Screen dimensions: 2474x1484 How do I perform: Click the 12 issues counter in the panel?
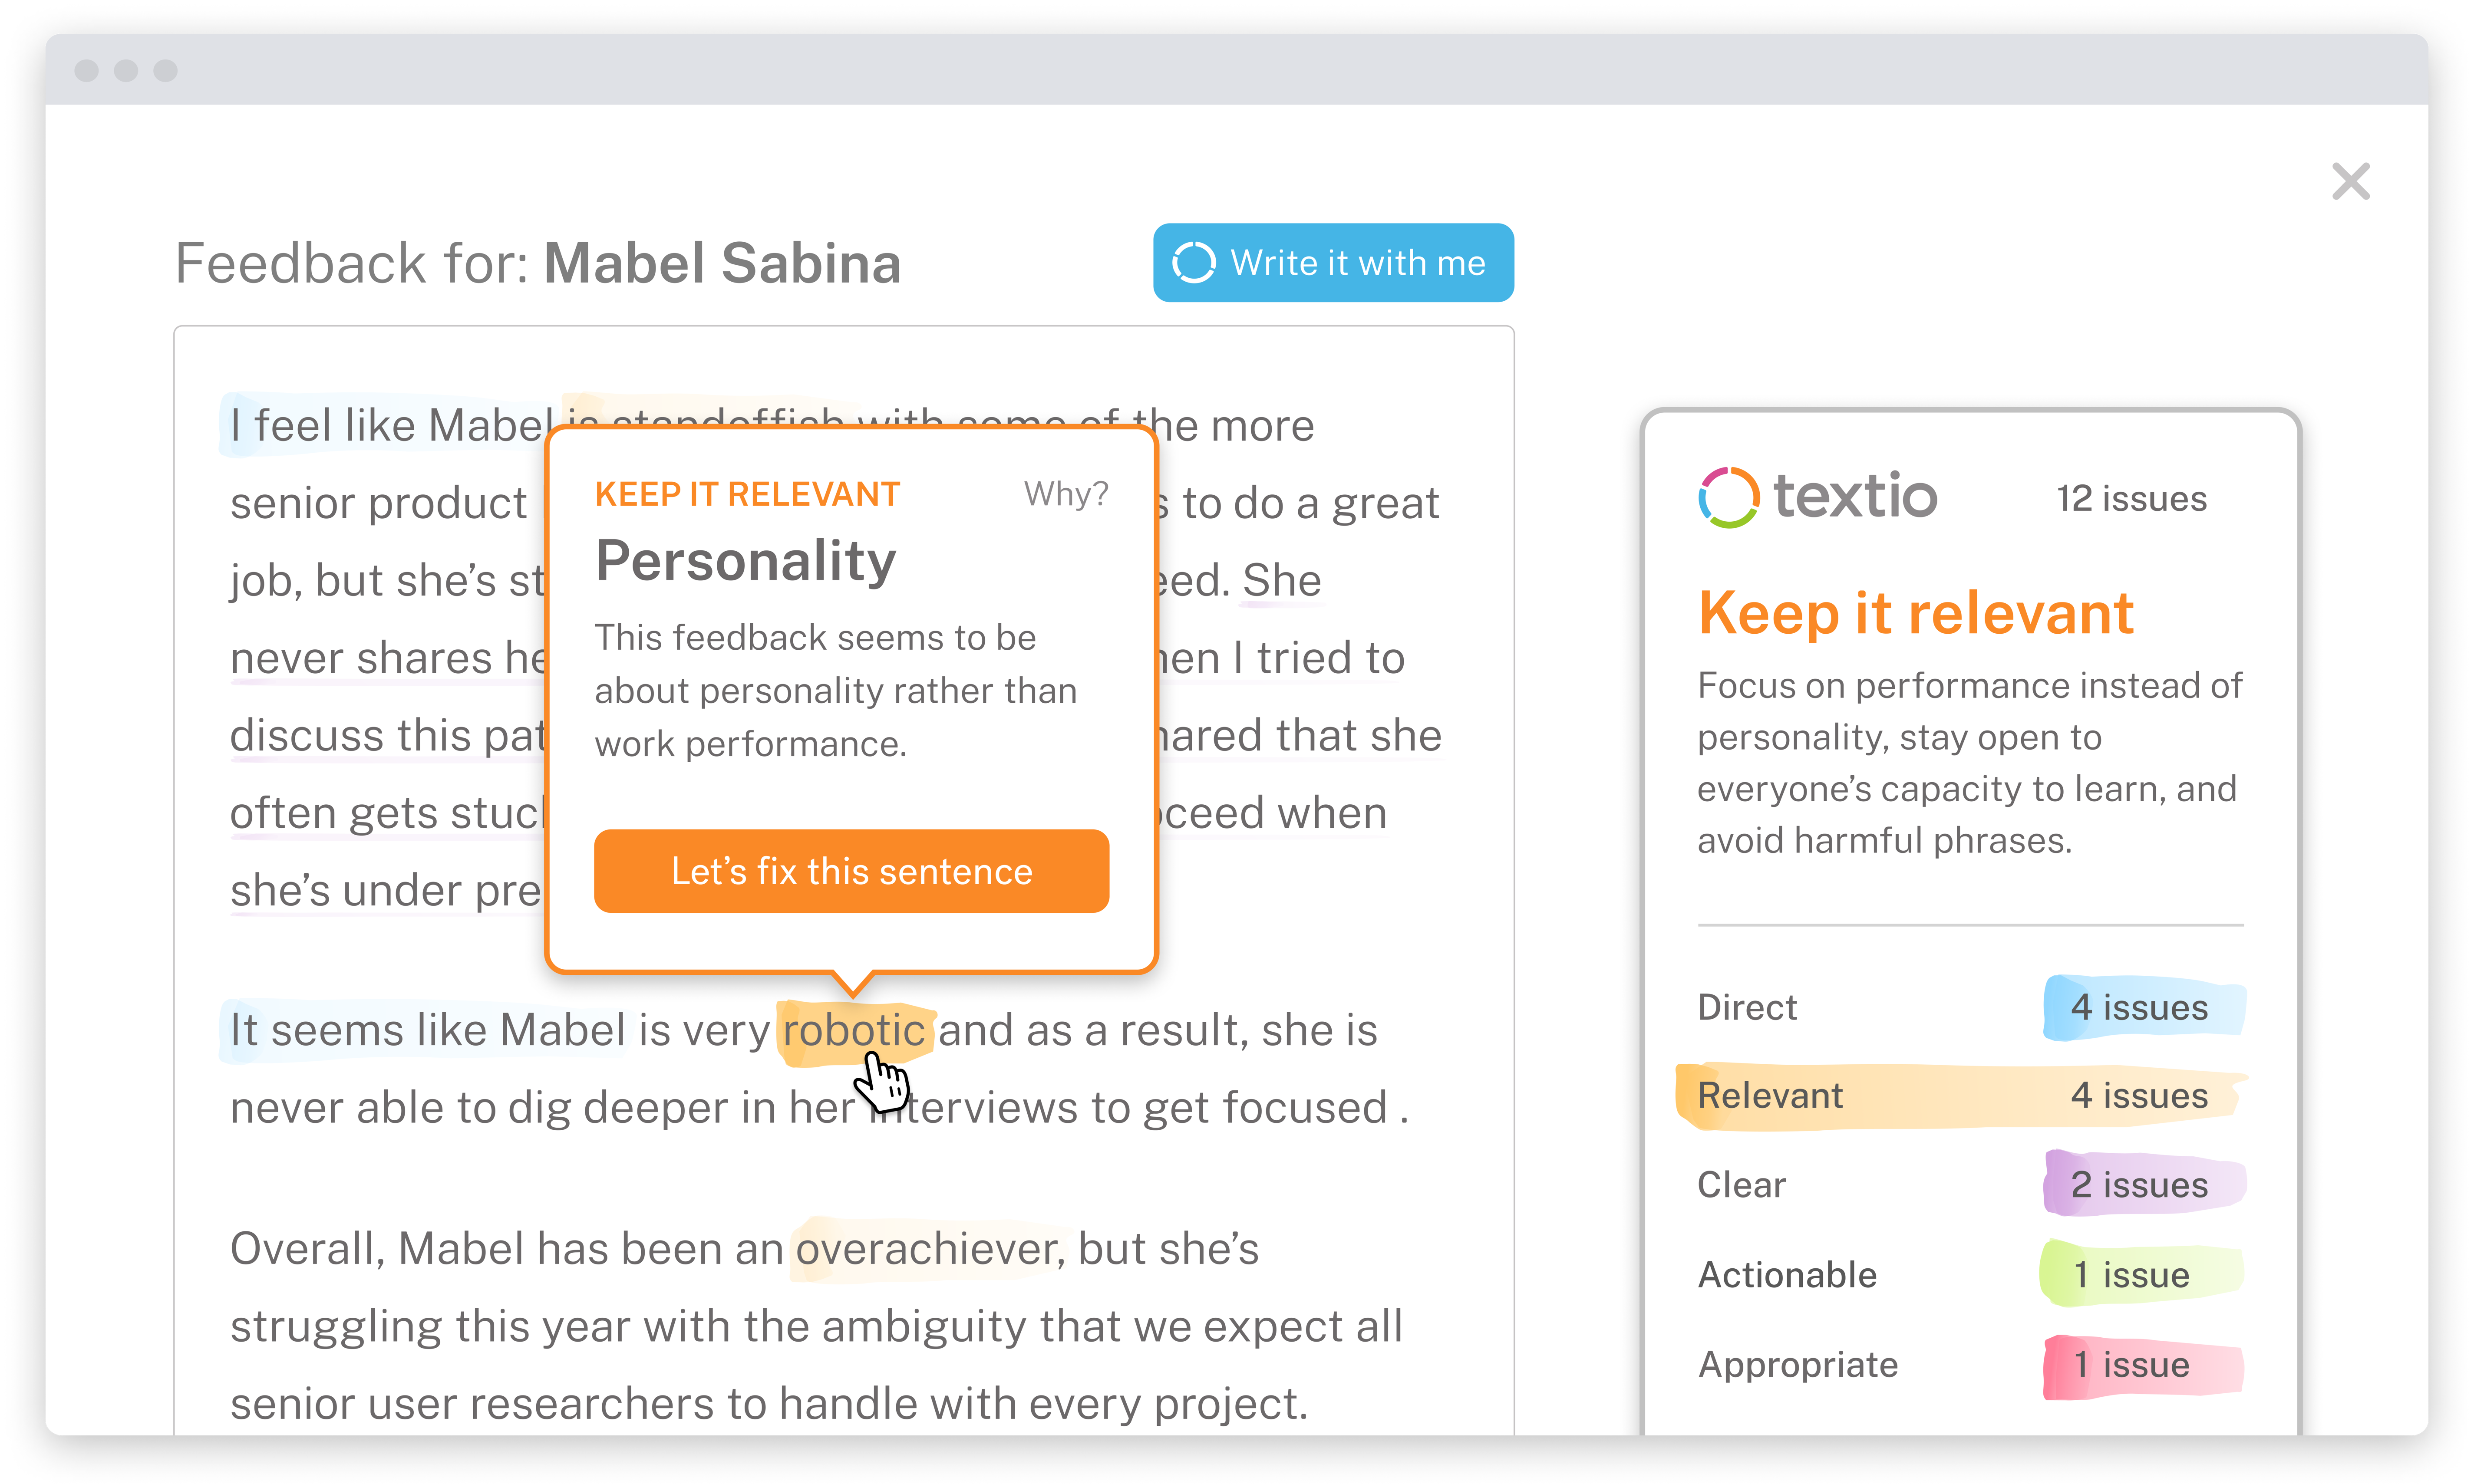click(2131, 498)
